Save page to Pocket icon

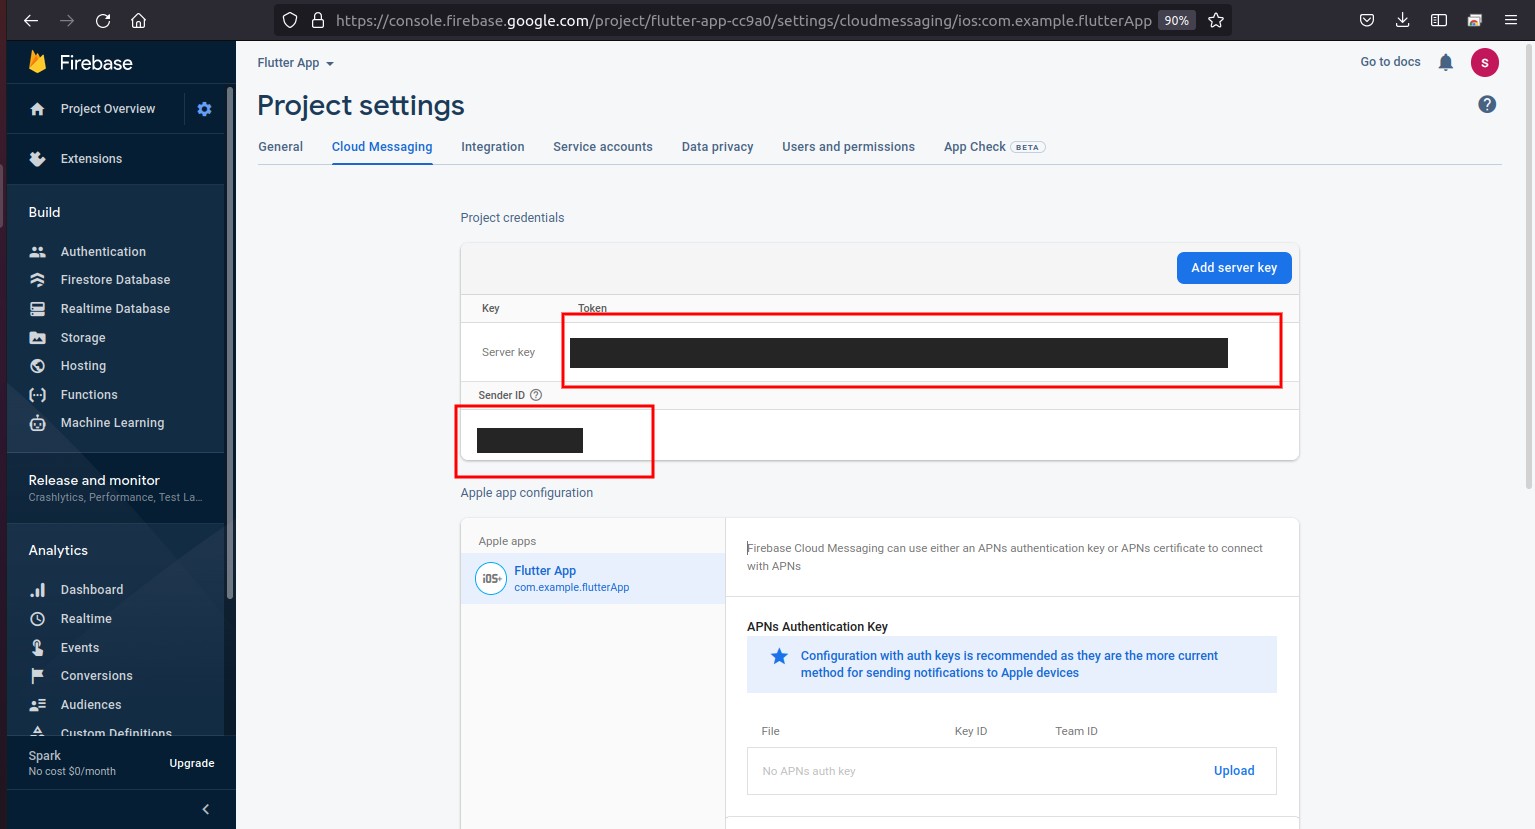1366,20
